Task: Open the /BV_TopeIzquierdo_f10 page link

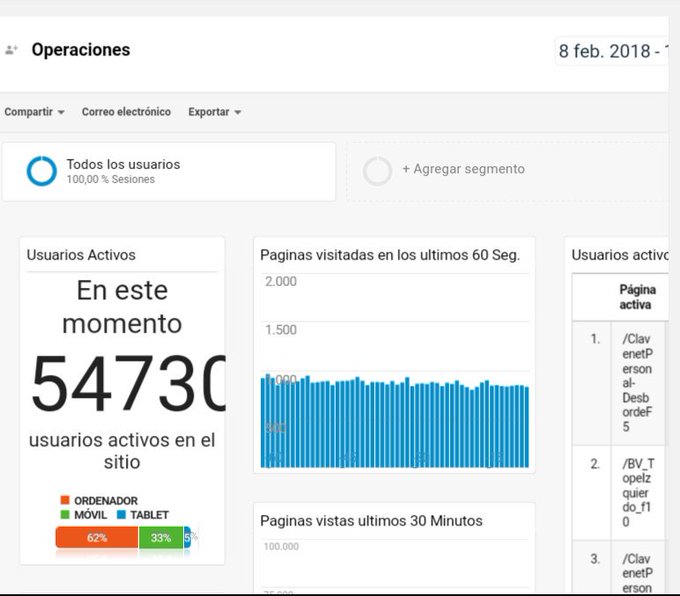Action: click(638, 493)
